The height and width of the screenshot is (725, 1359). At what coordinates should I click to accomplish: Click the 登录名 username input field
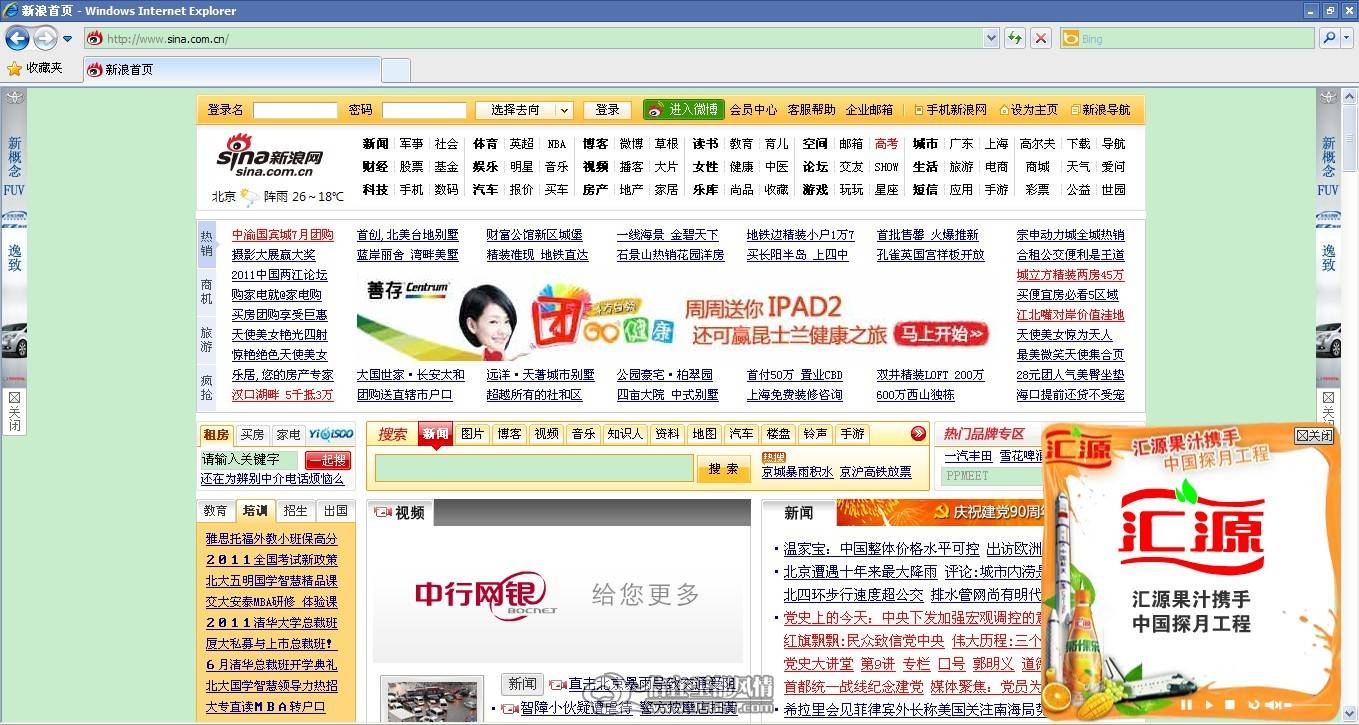(295, 110)
